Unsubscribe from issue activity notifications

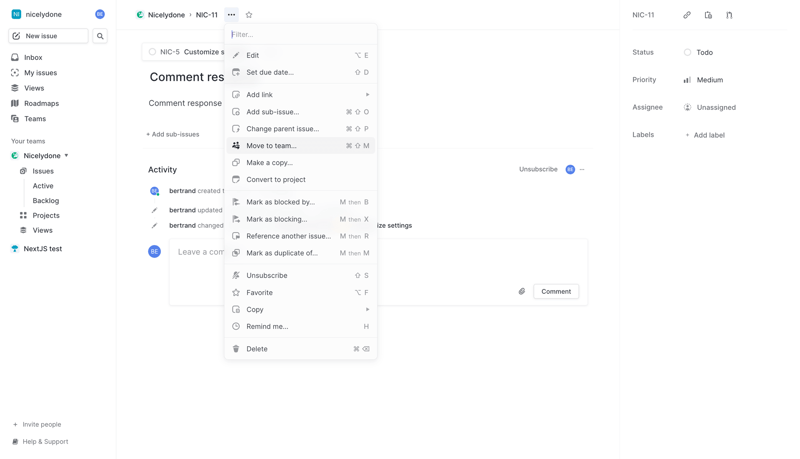[538, 170]
